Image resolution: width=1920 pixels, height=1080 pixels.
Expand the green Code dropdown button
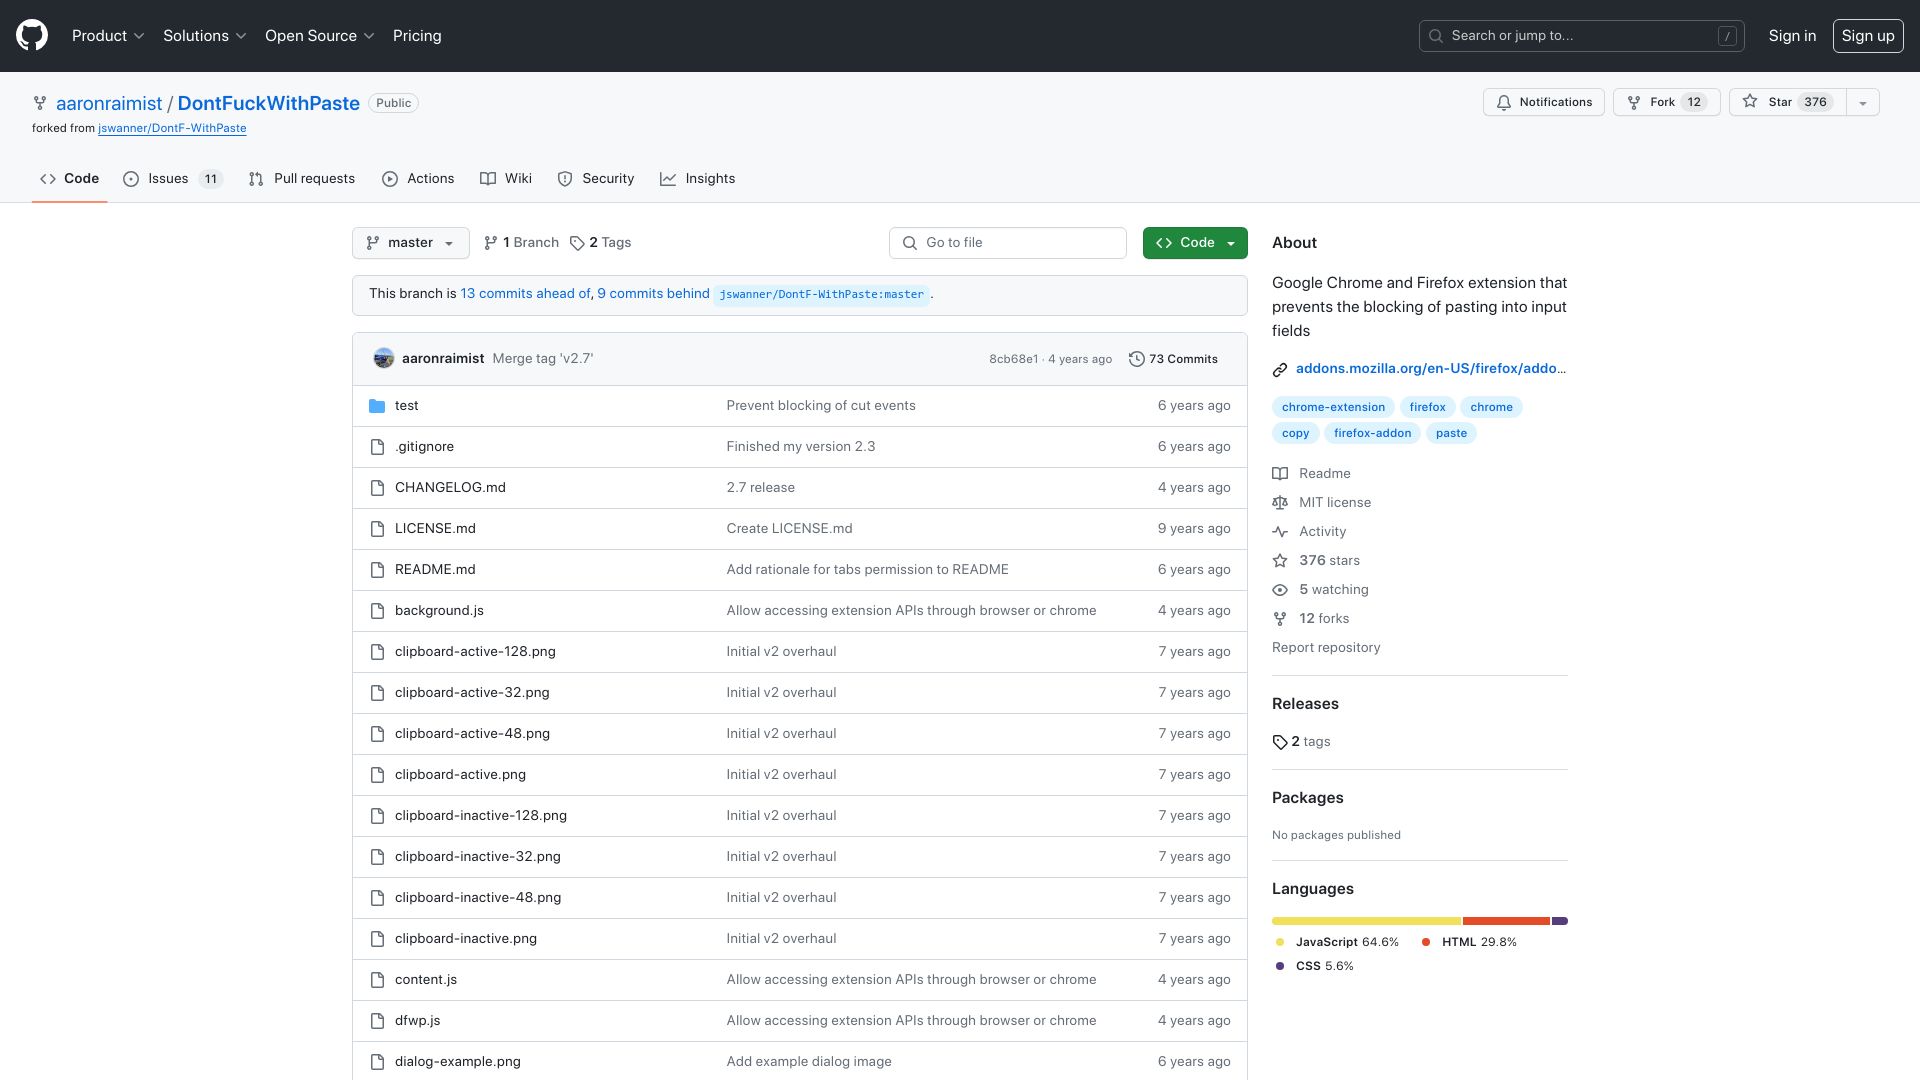click(x=1195, y=243)
